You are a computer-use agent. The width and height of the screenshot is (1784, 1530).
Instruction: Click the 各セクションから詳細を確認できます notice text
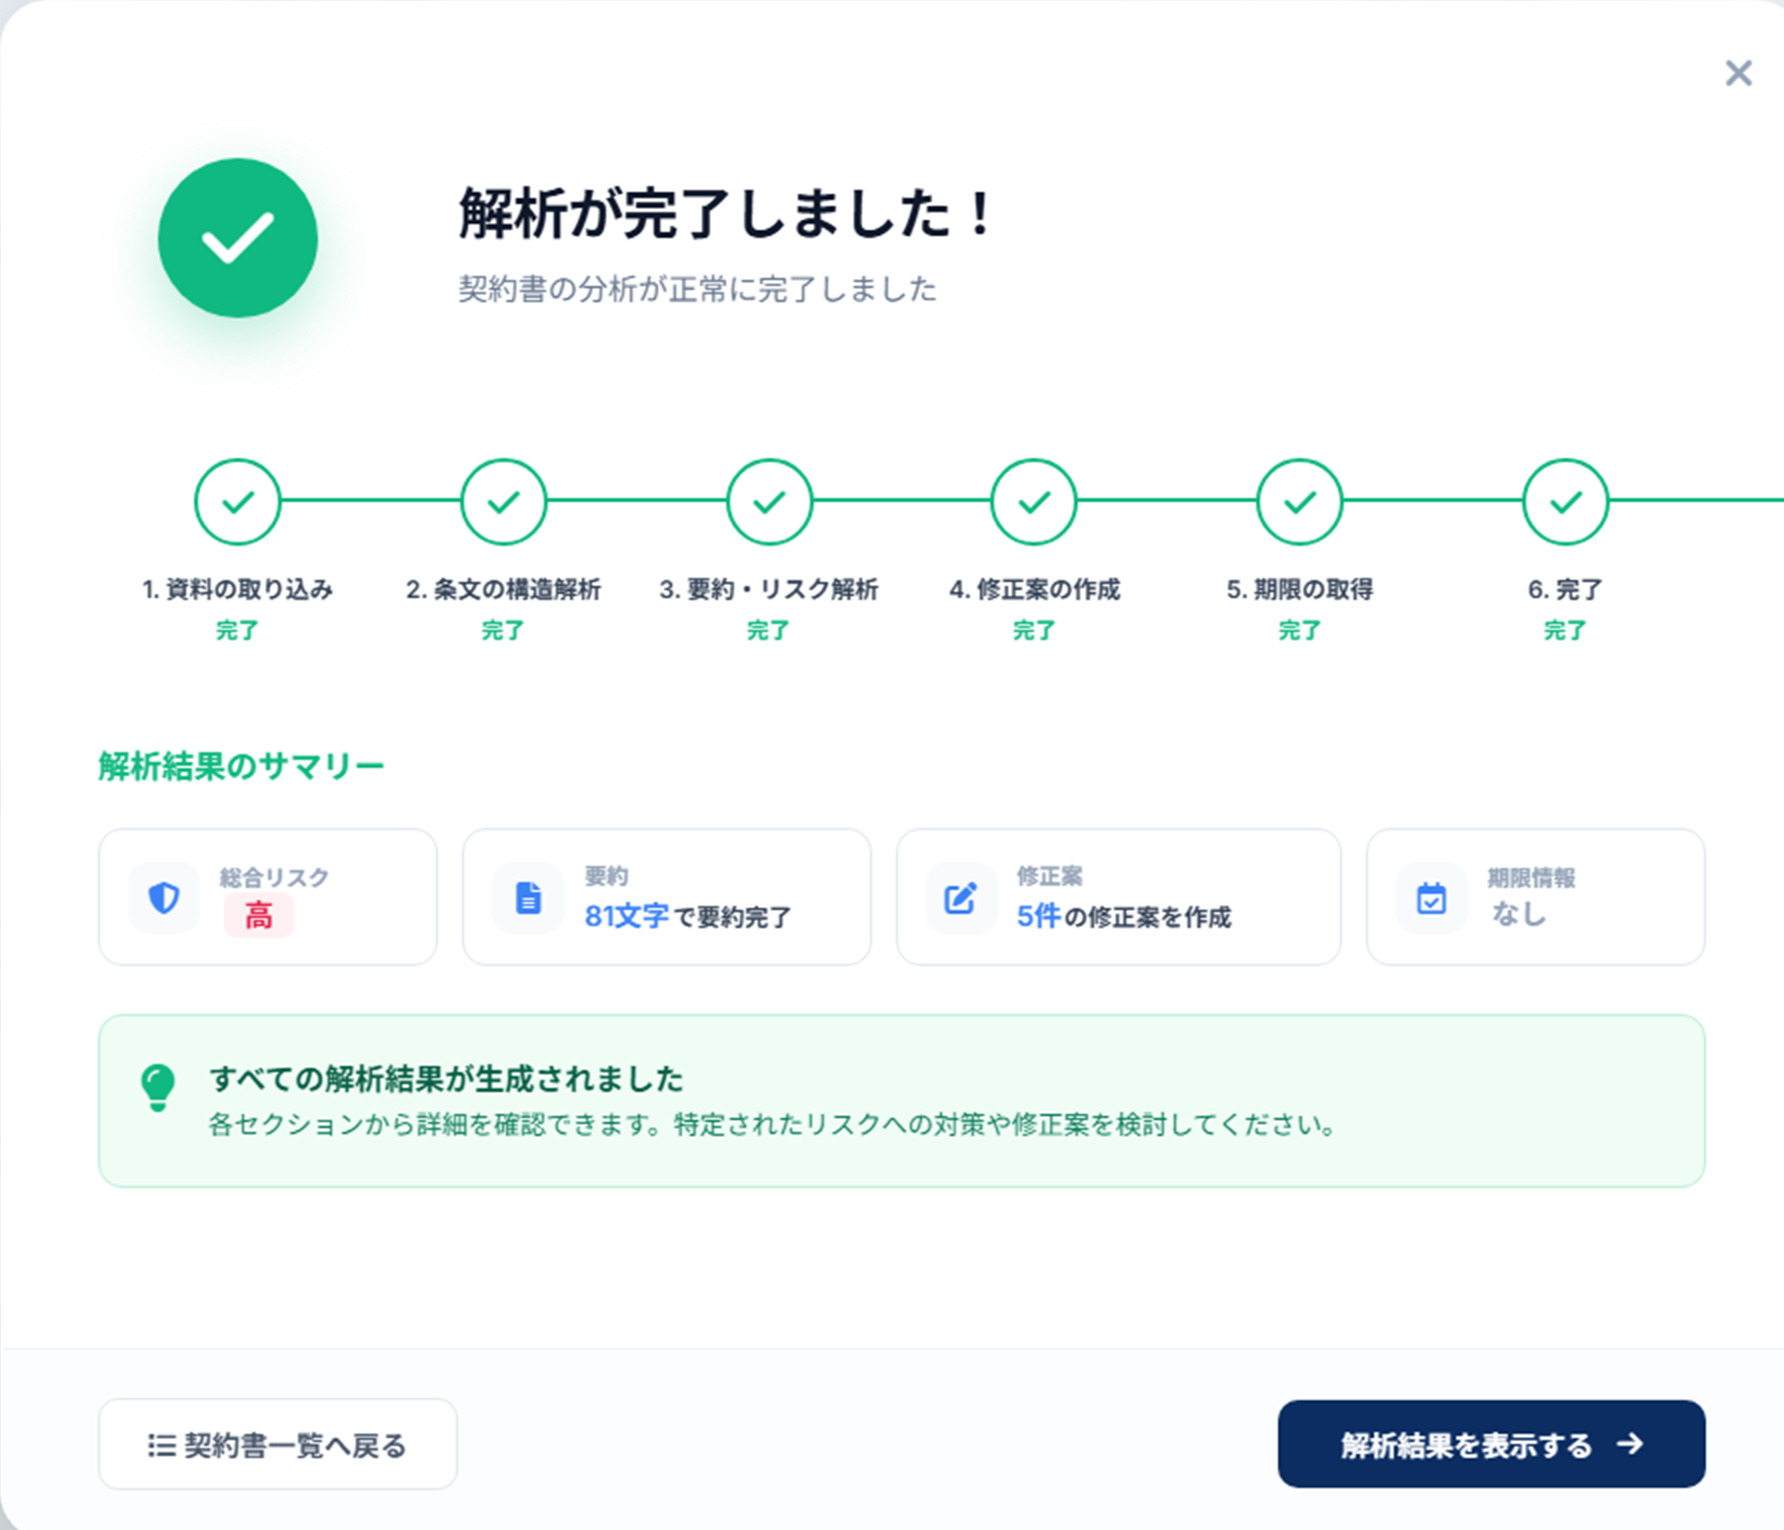[x=772, y=1125]
